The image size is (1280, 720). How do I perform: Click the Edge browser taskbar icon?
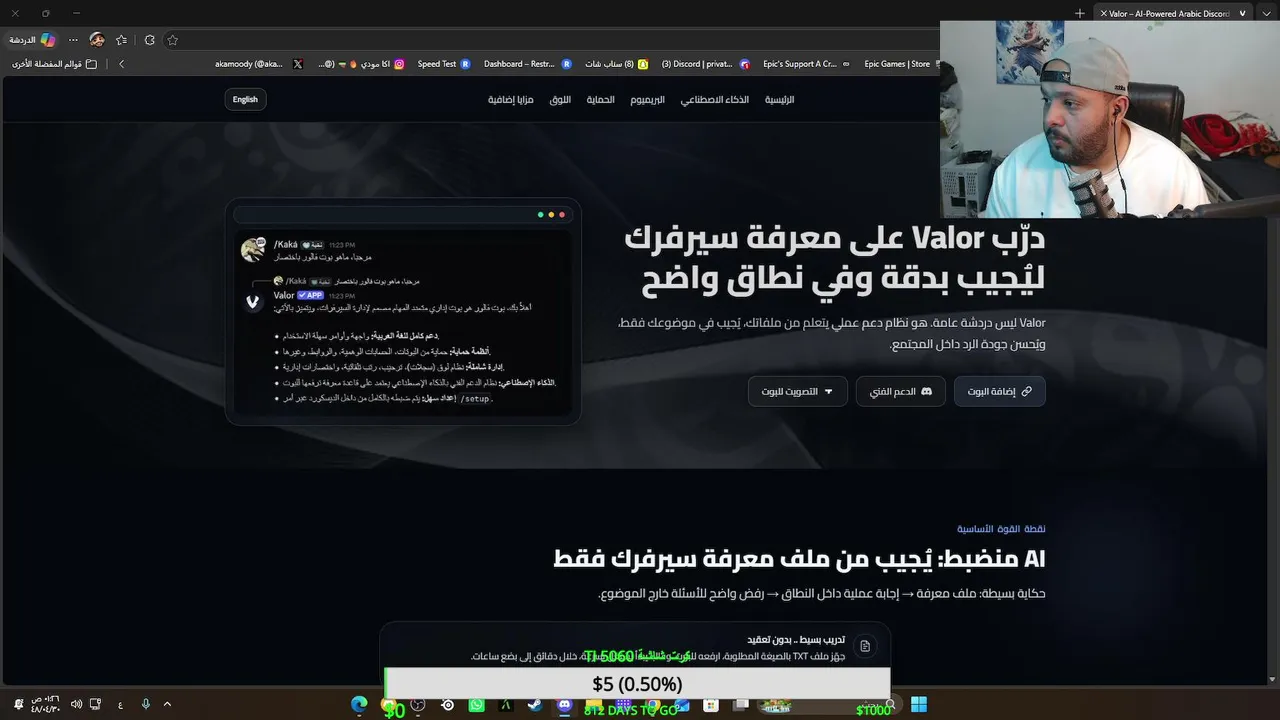click(359, 705)
